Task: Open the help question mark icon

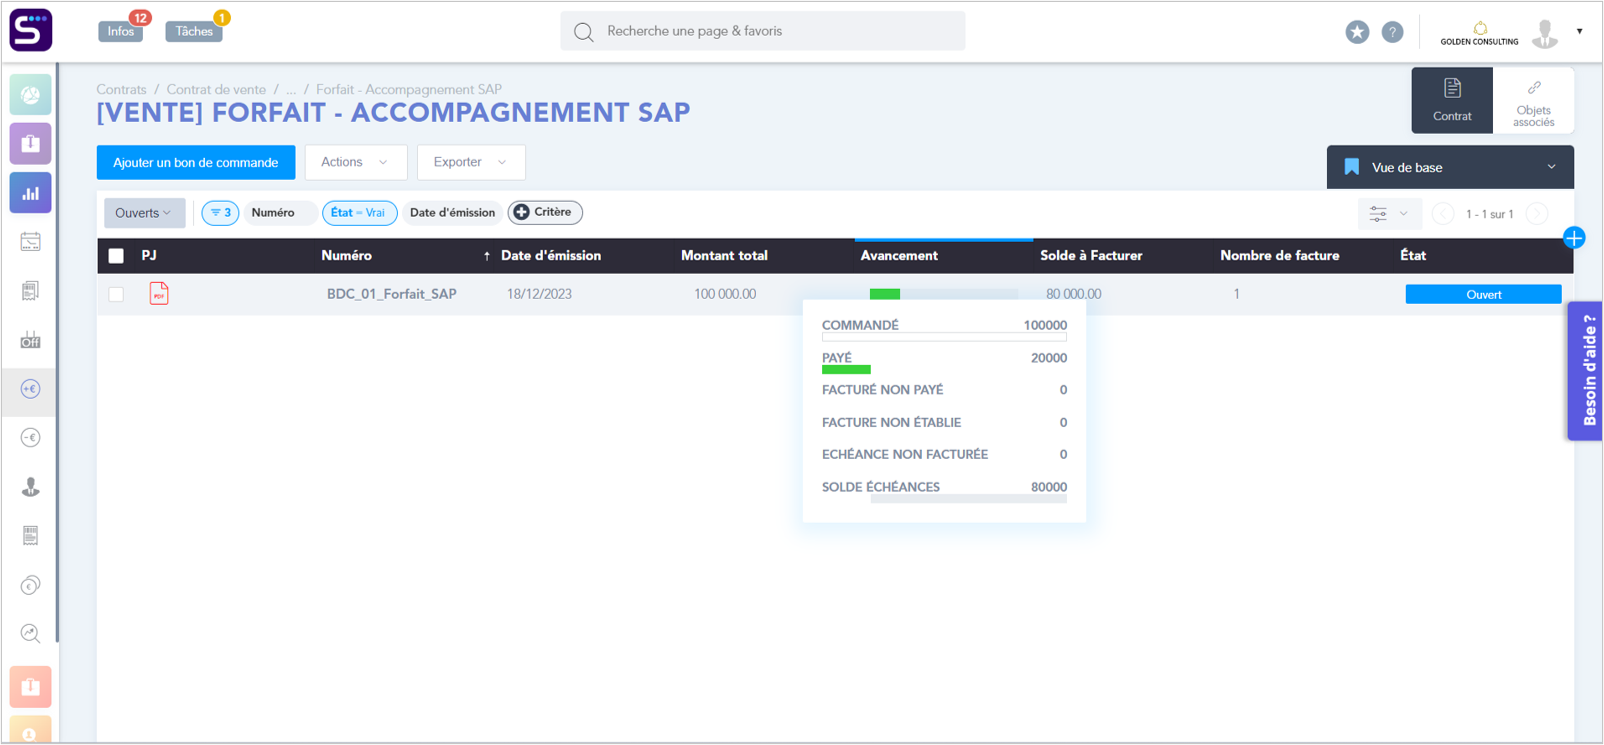Action: tap(1392, 32)
